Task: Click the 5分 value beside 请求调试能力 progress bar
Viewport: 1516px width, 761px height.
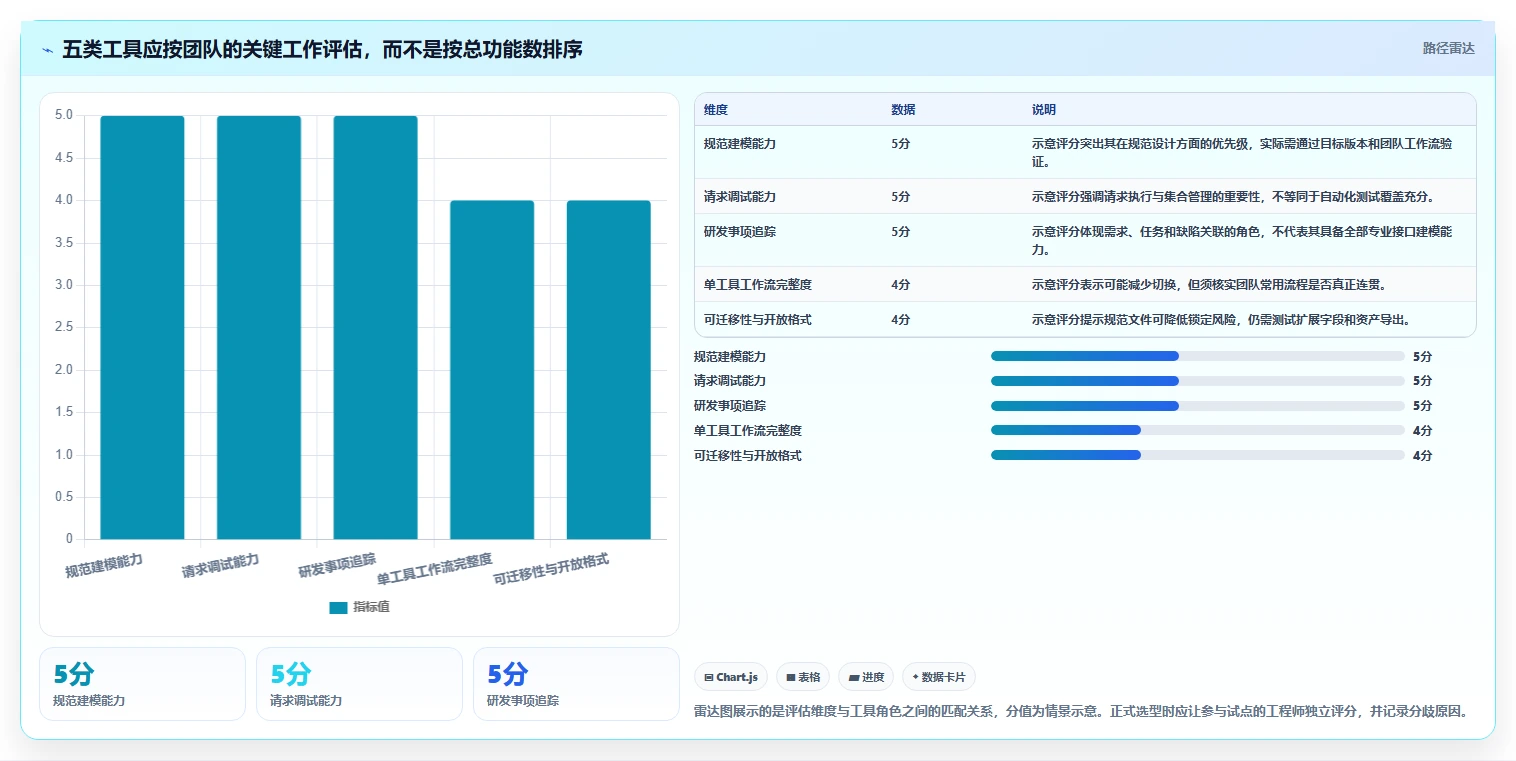Action: [1422, 381]
